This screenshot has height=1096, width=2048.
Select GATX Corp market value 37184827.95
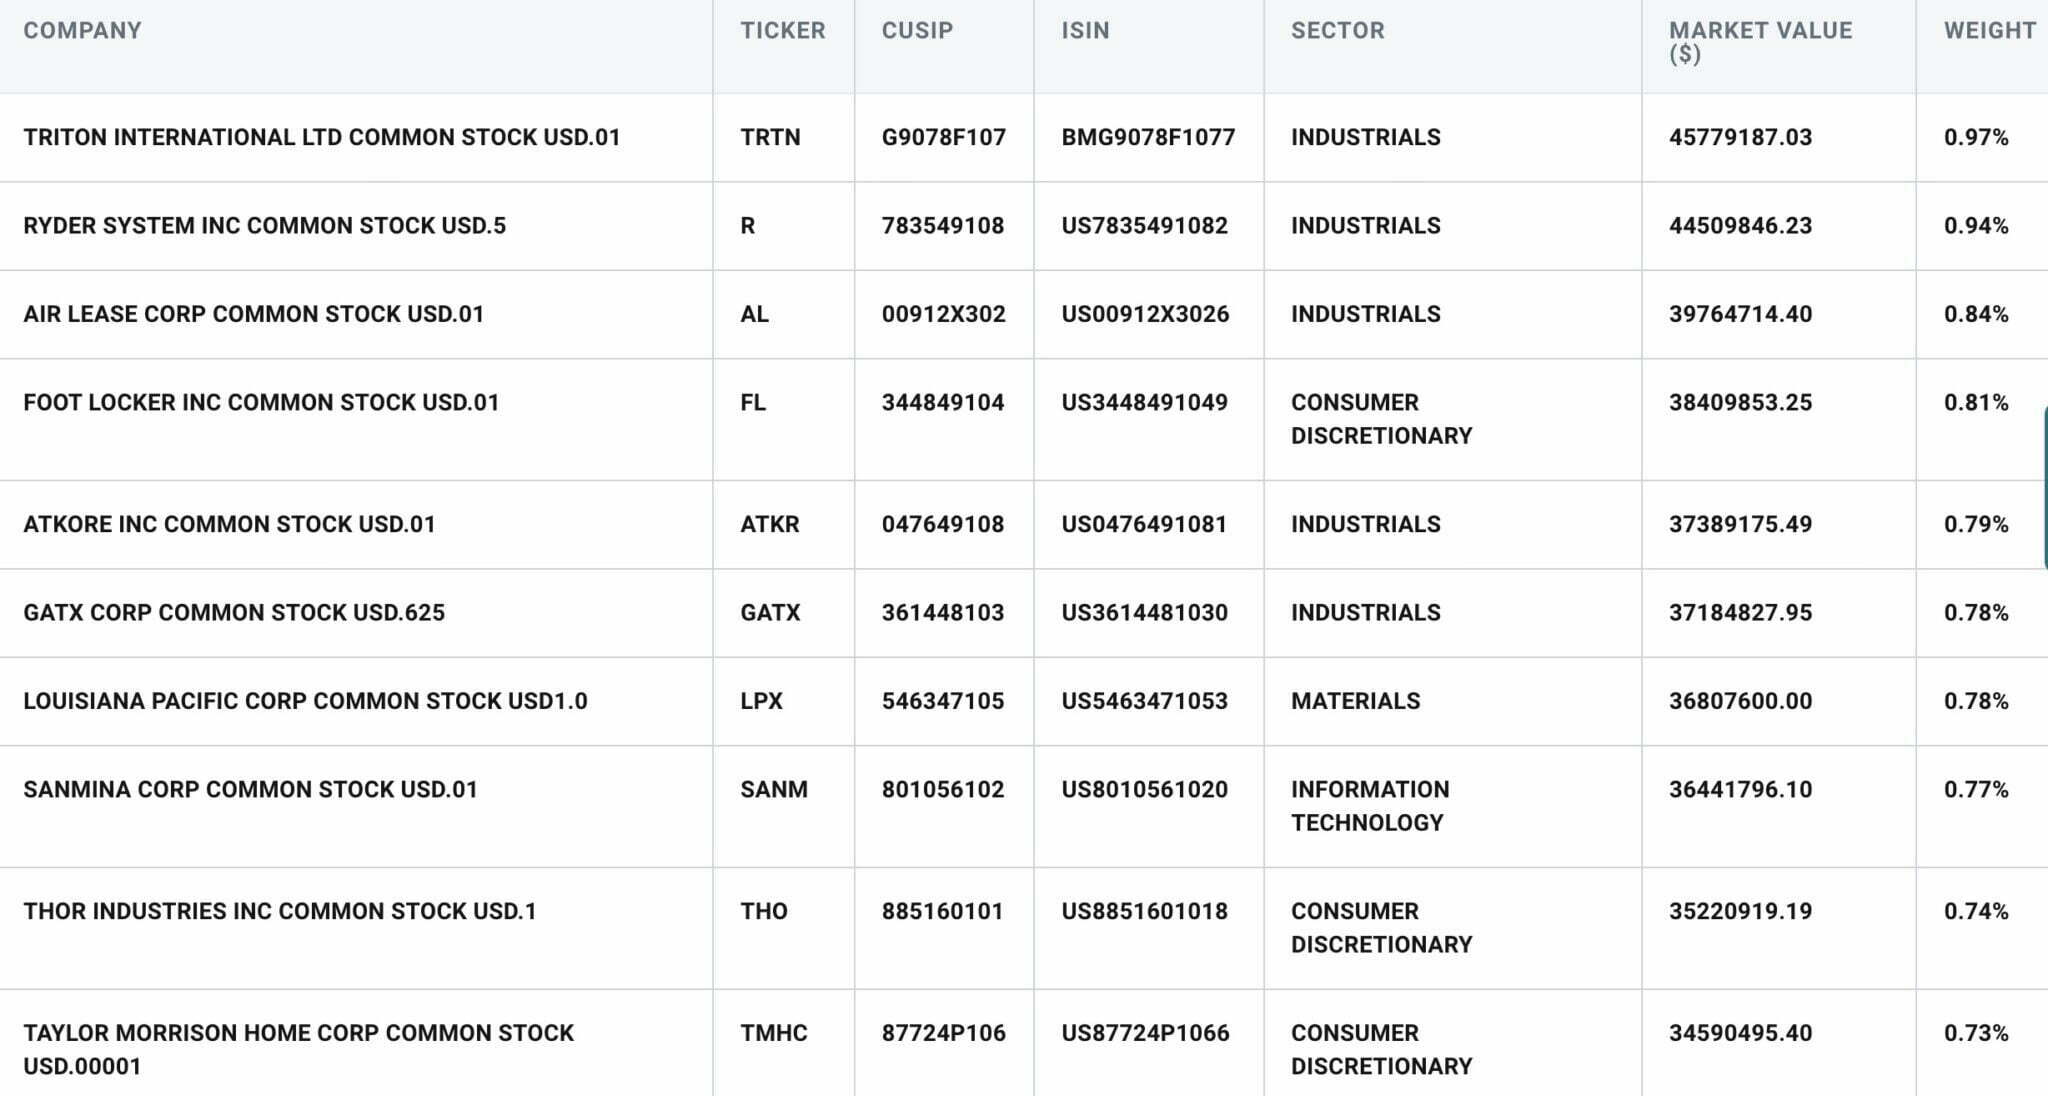coord(1740,613)
